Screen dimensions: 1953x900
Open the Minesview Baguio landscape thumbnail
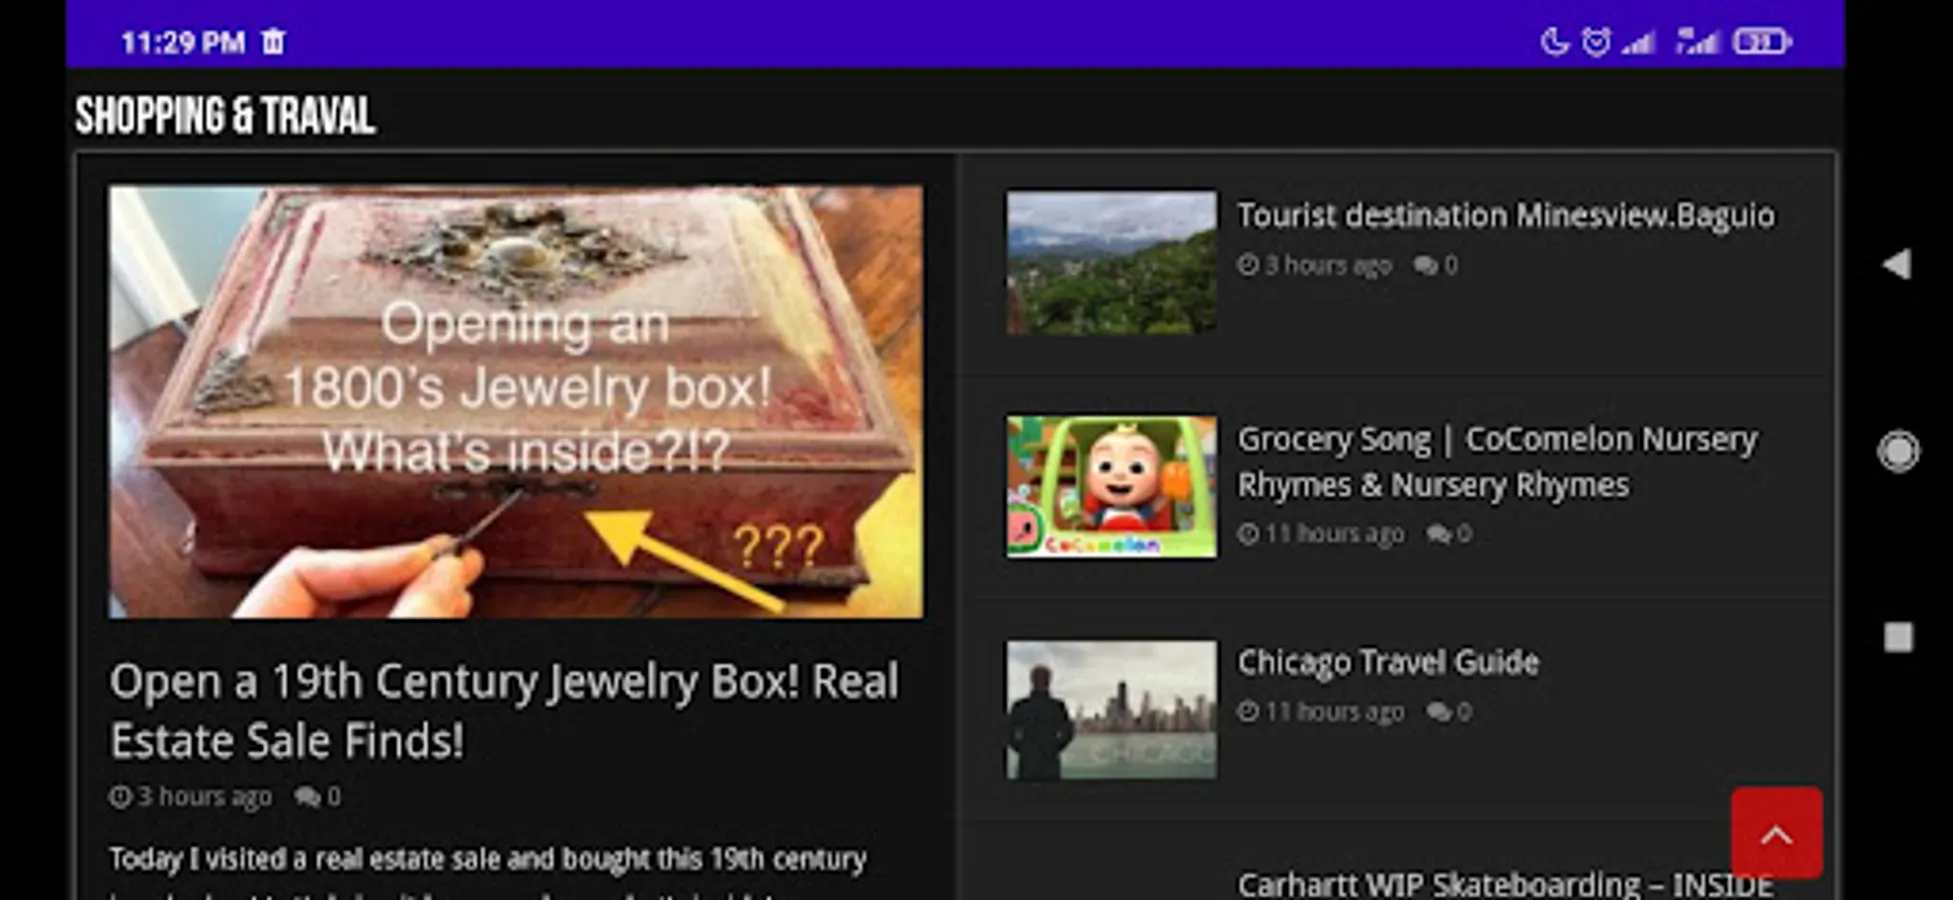[x=1112, y=263]
